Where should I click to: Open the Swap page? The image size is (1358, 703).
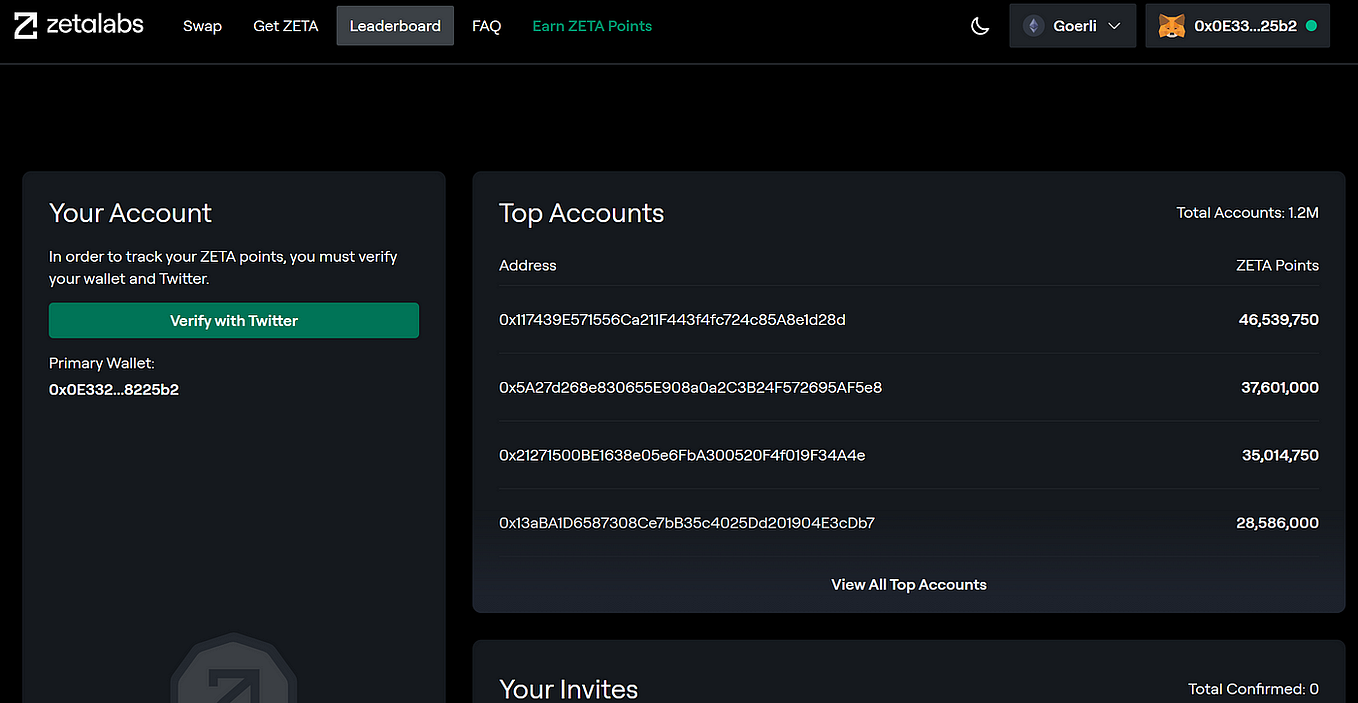coord(202,26)
